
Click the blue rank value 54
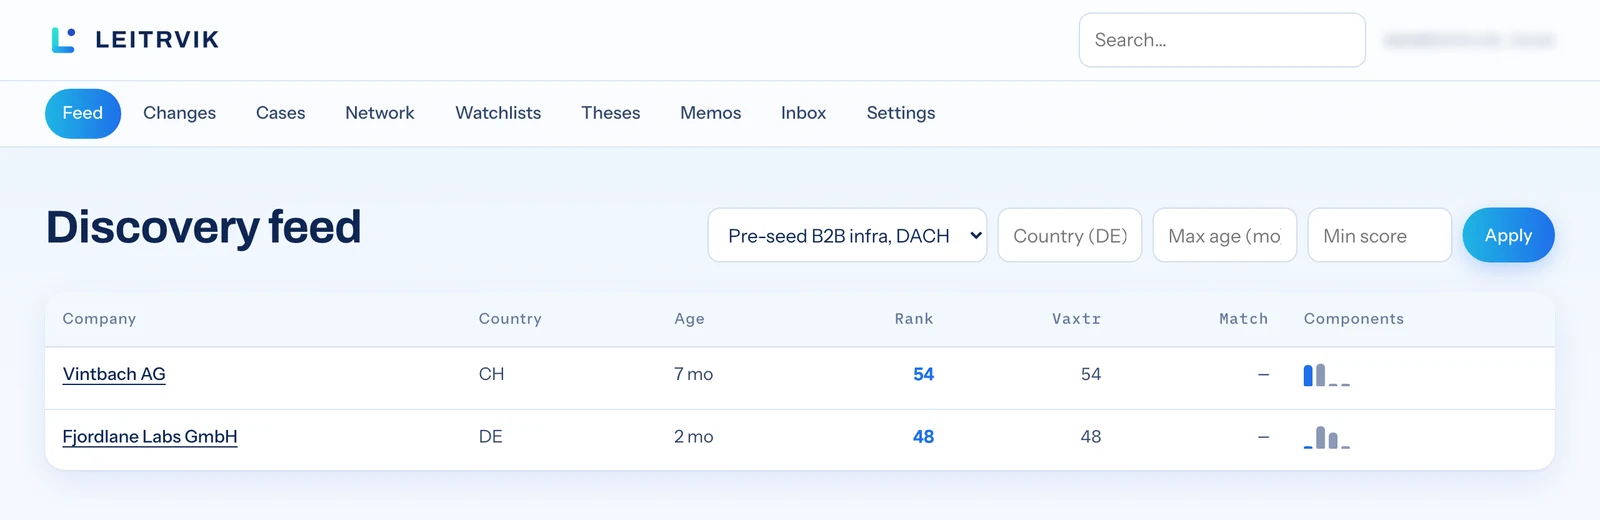click(x=923, y=374)
